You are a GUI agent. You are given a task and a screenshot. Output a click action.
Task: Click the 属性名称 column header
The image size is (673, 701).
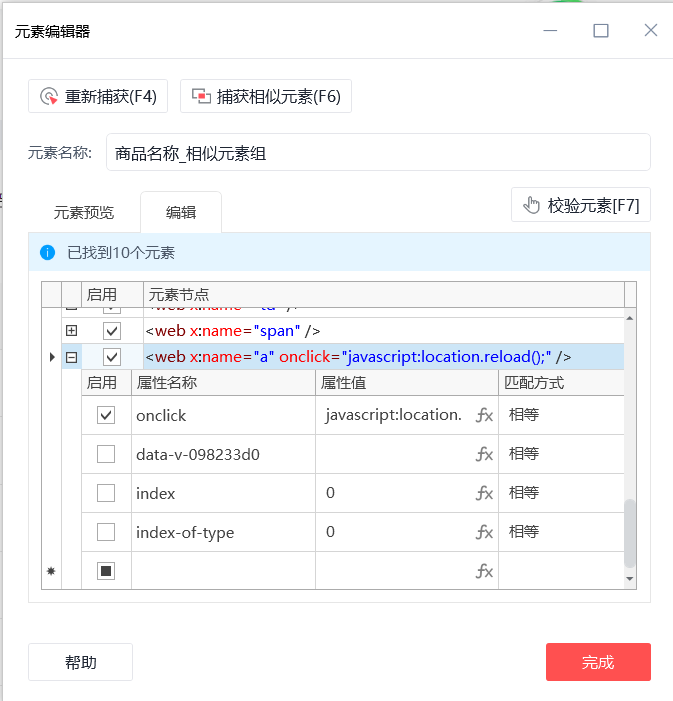pyautogui.click(x=223, y=383)
